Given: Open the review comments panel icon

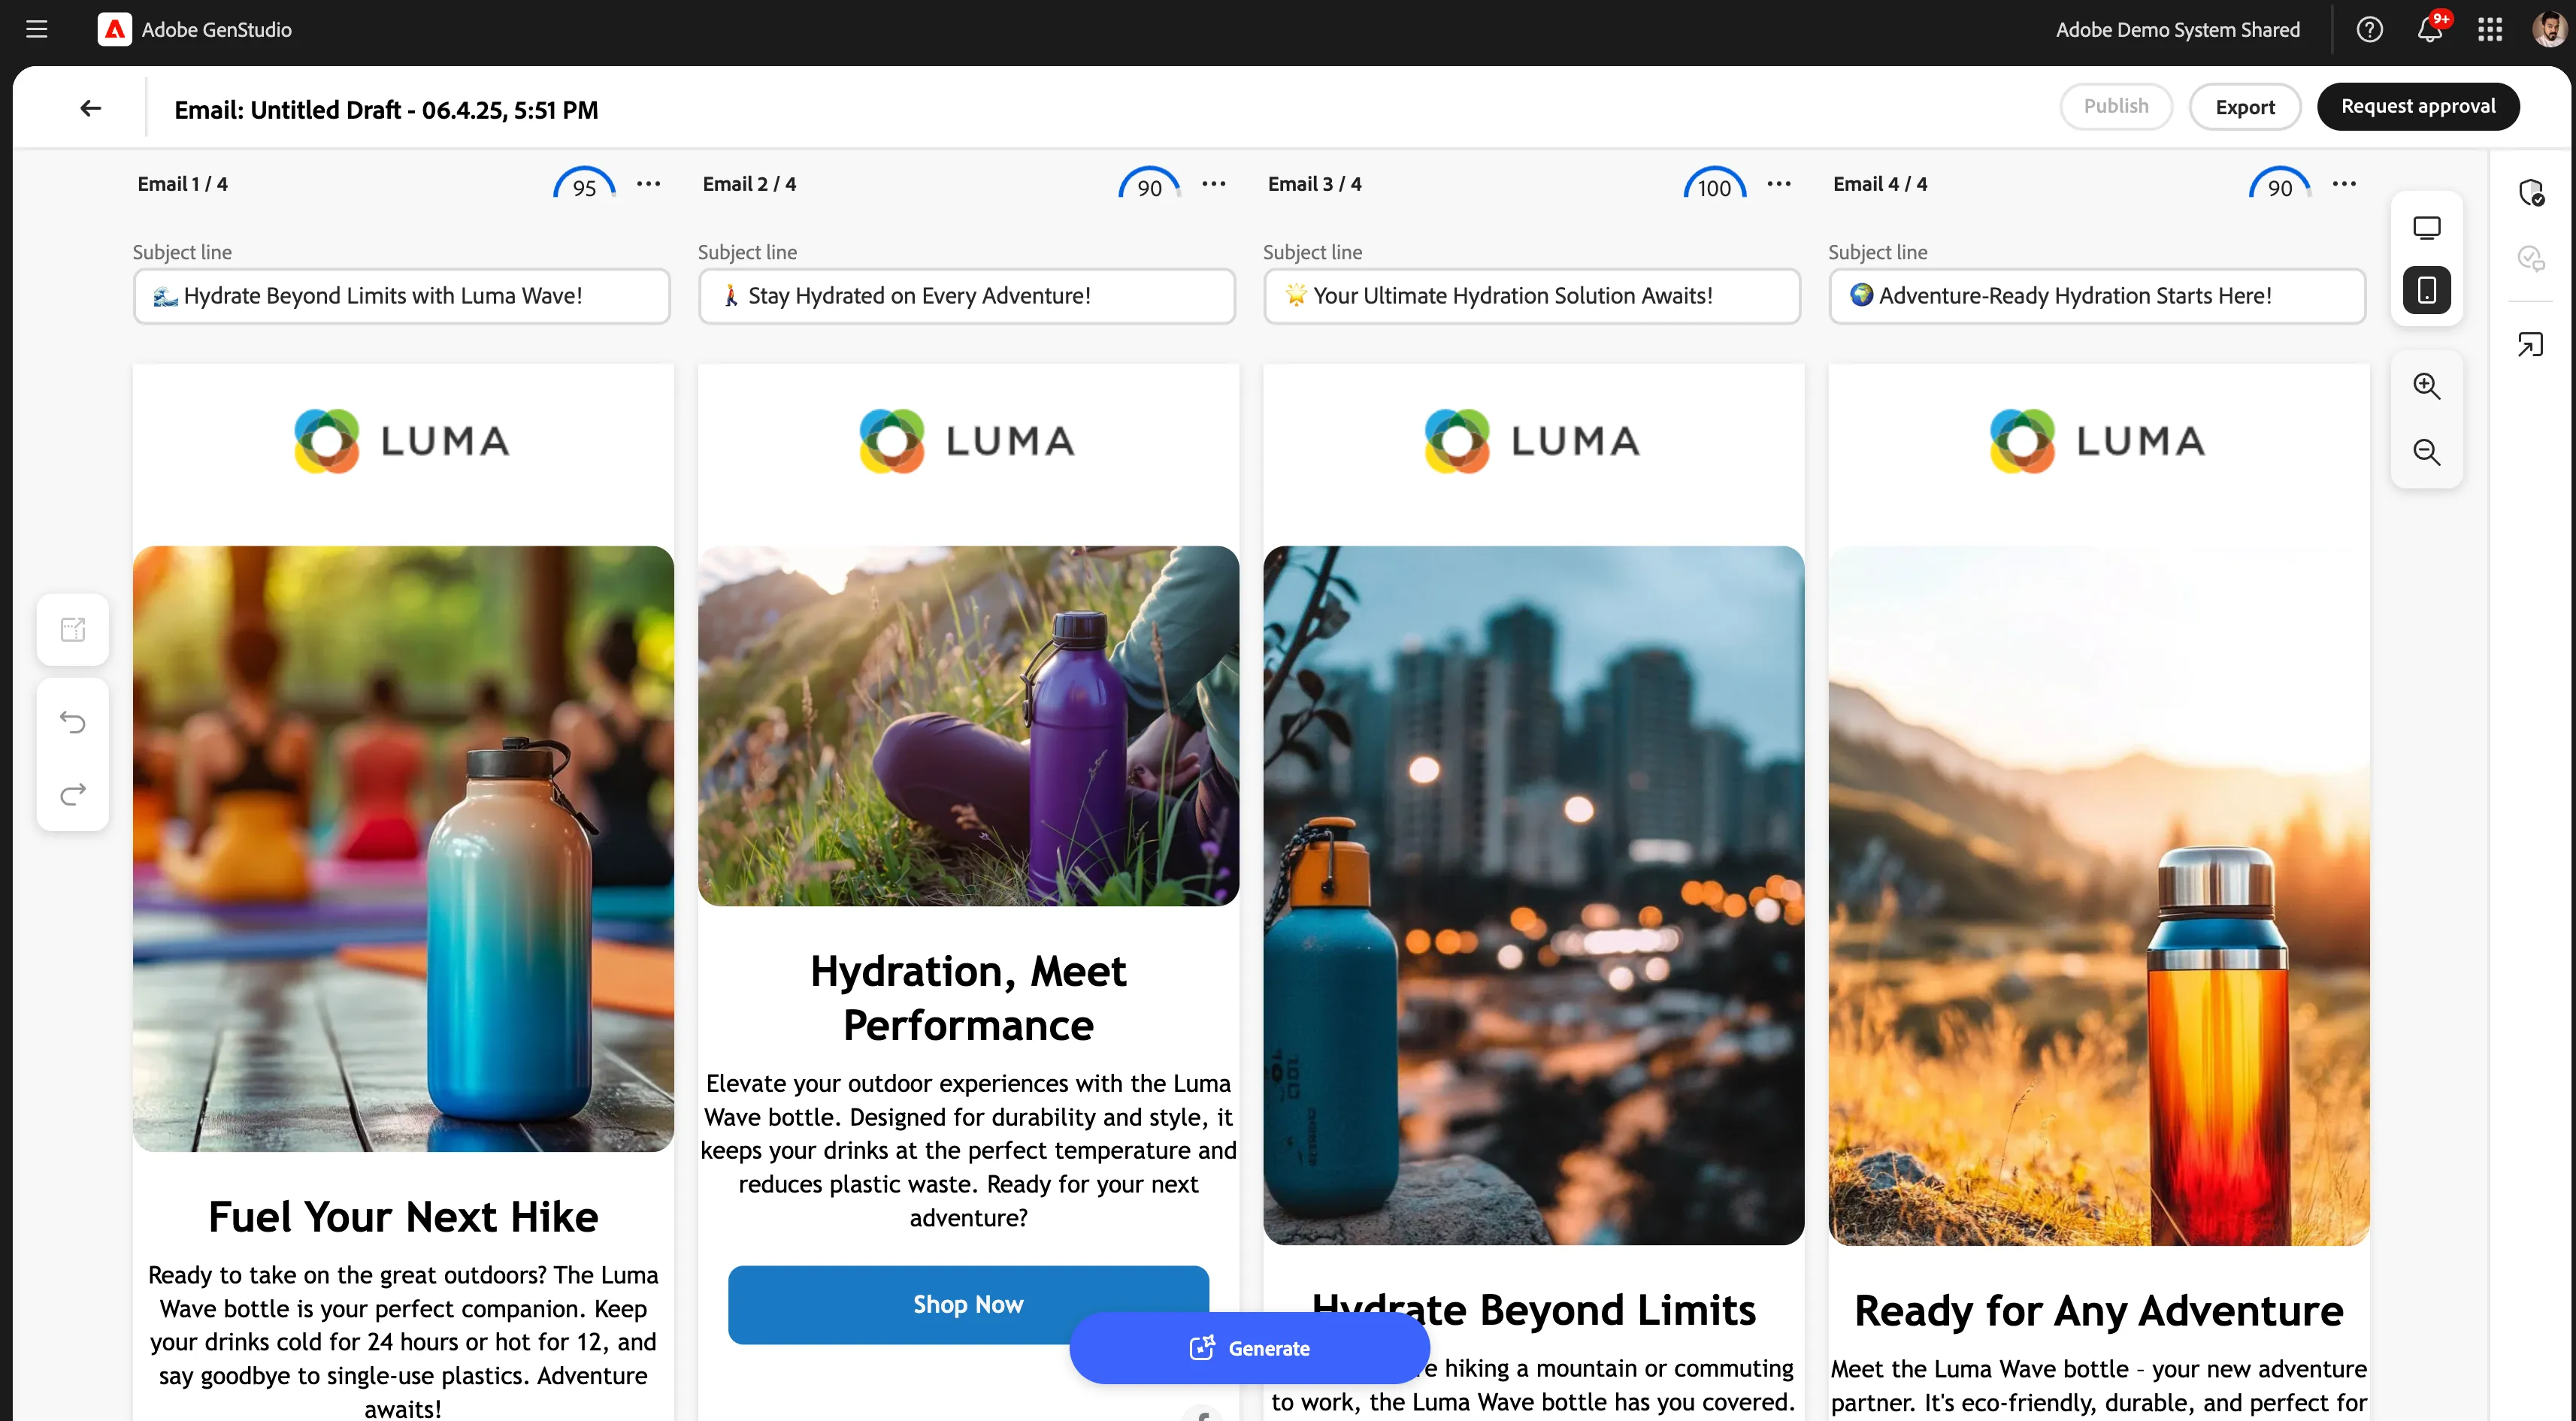Looking at the screenshot, I should (x=2530, y=259).
